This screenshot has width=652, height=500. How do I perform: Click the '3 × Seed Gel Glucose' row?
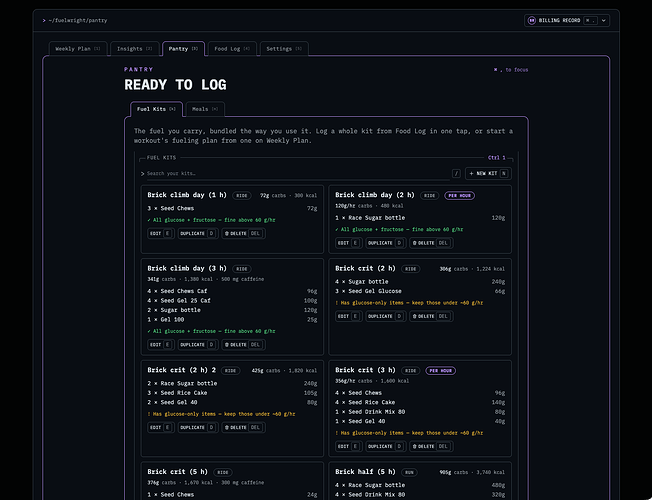coord(420,291)
